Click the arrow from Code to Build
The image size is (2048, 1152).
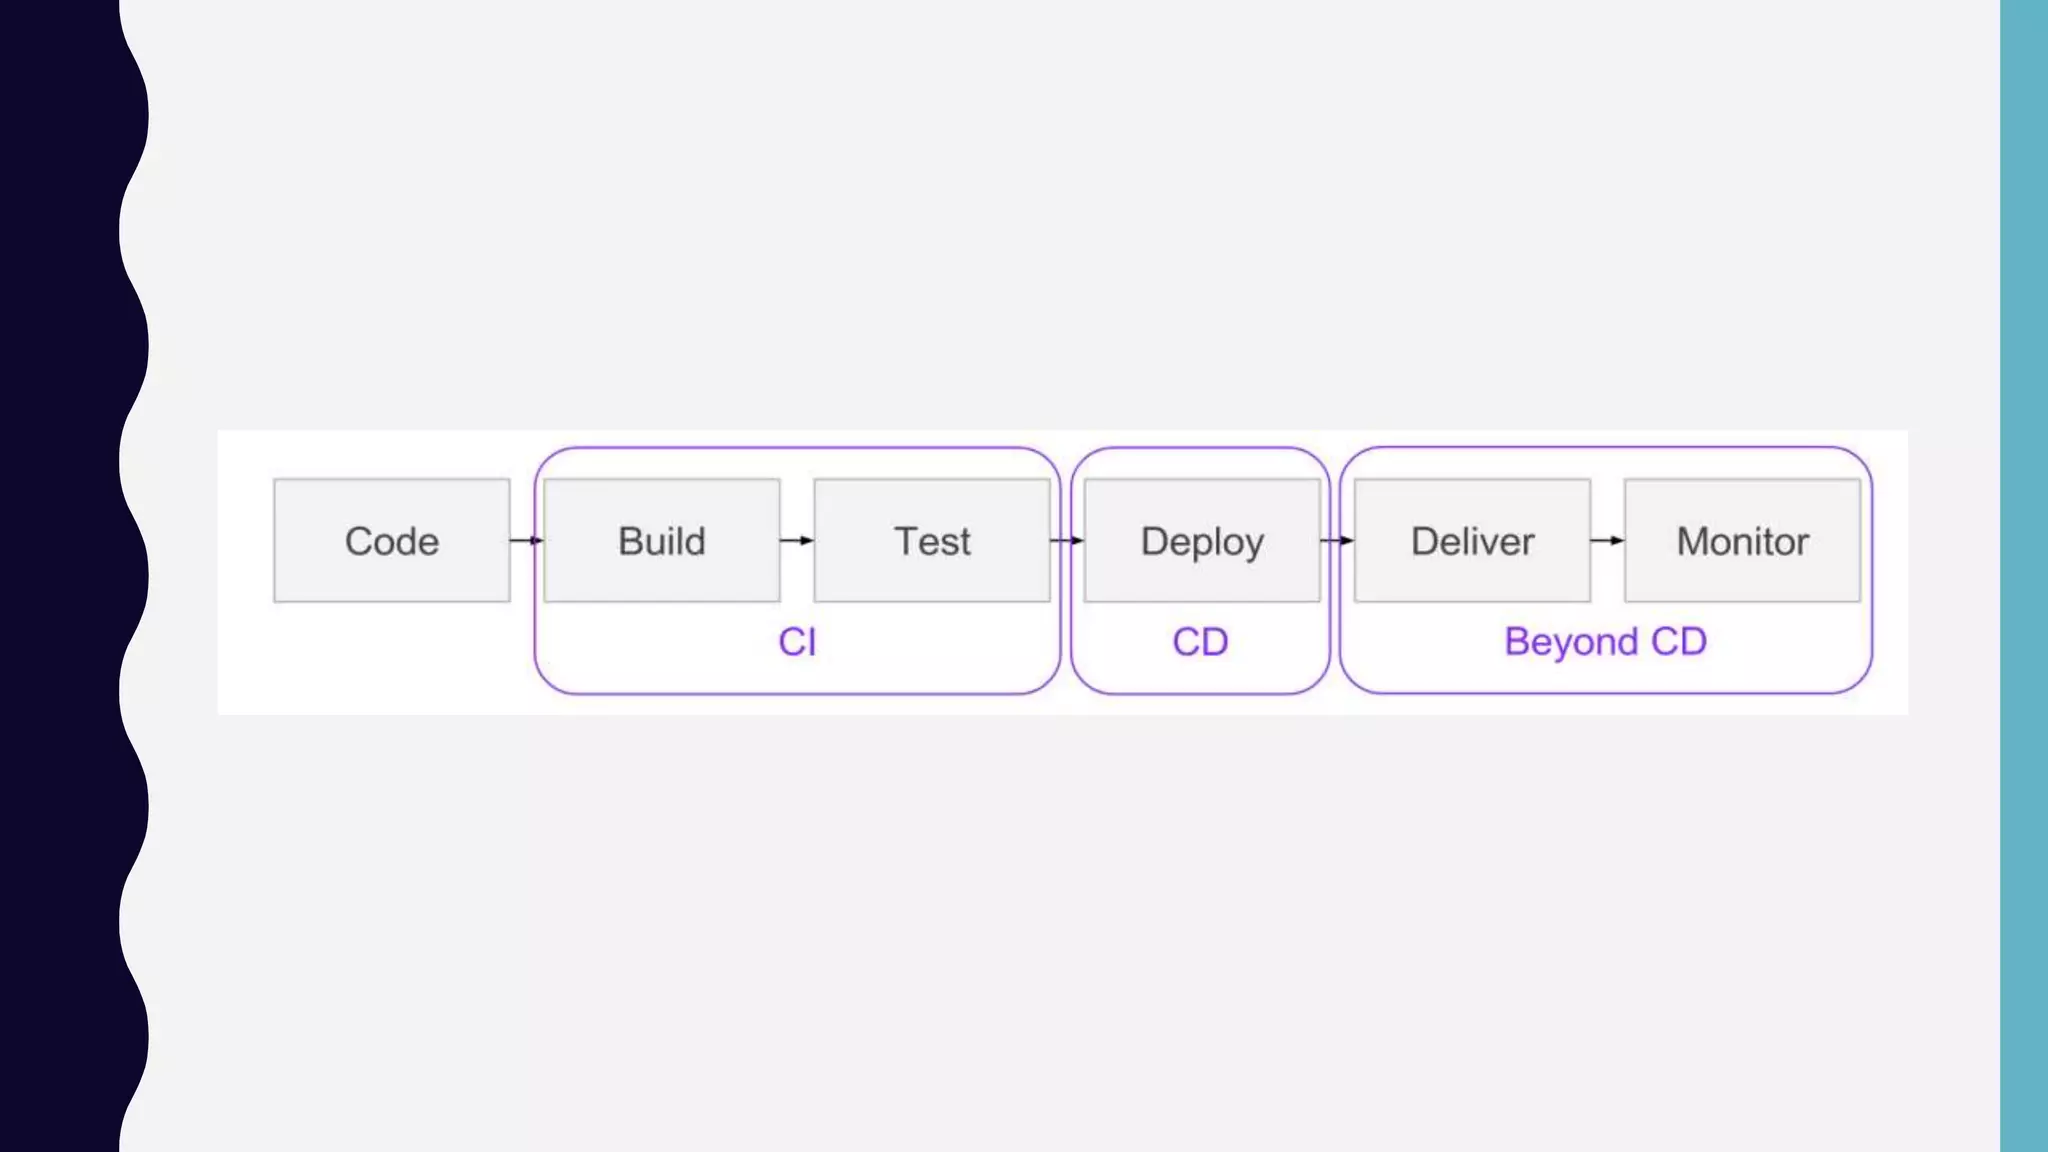(526, 541)
